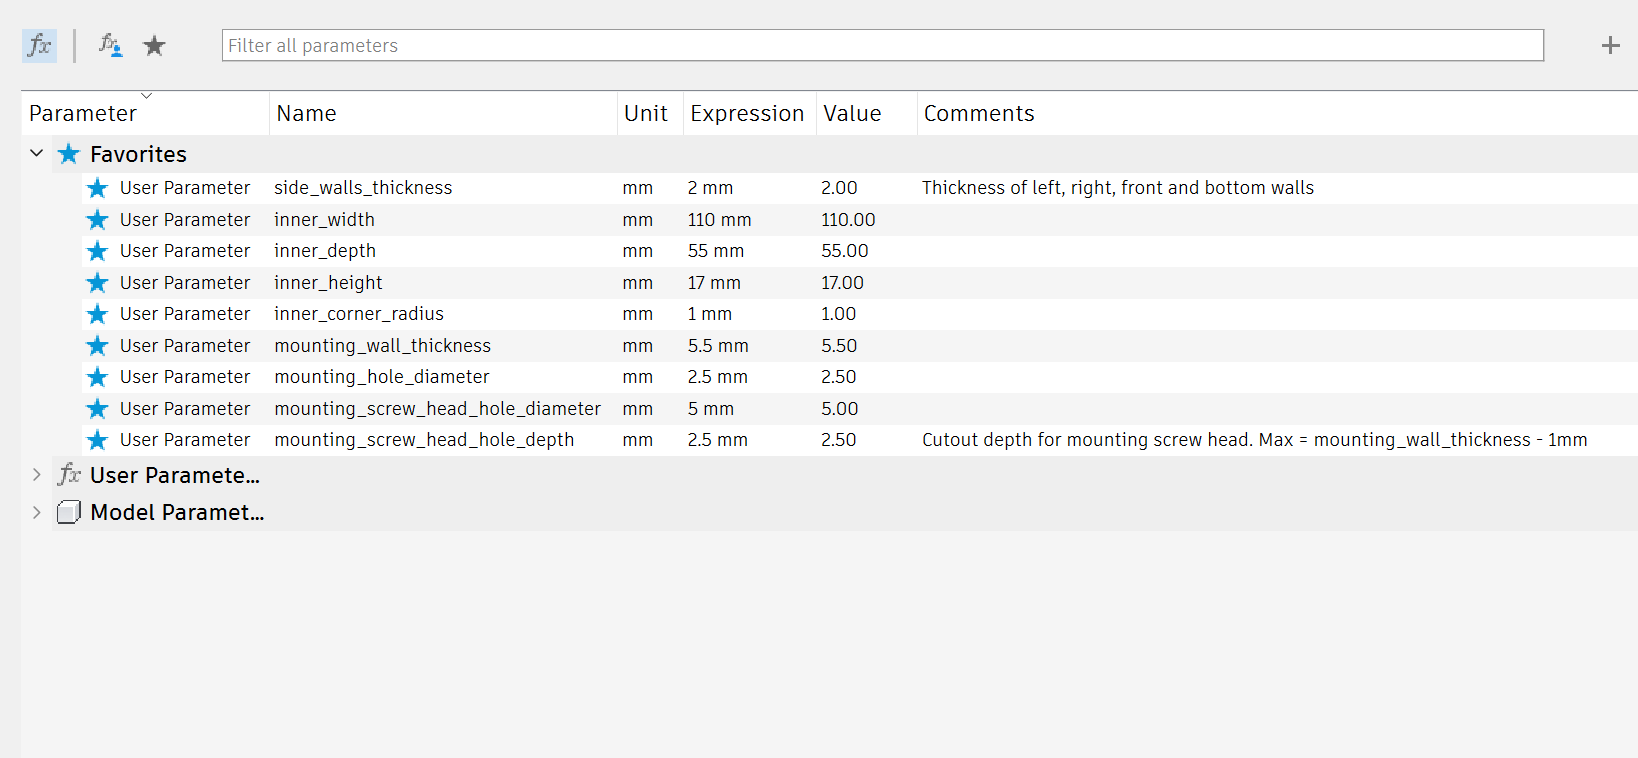
Task: Click User Parameter label in inner_depth row
Action: (x=185, y=251)
